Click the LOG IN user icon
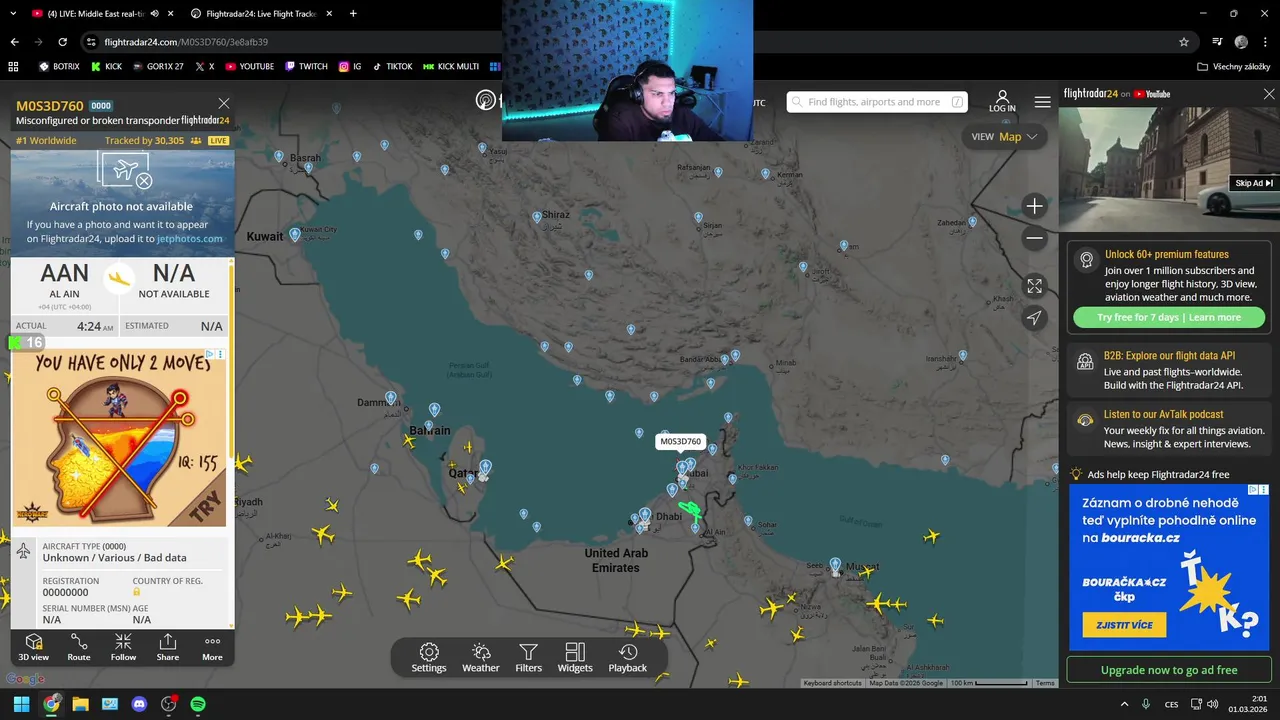Image resolution: width=1280 pixels, height=720 pixels. tap(1002, 101)
